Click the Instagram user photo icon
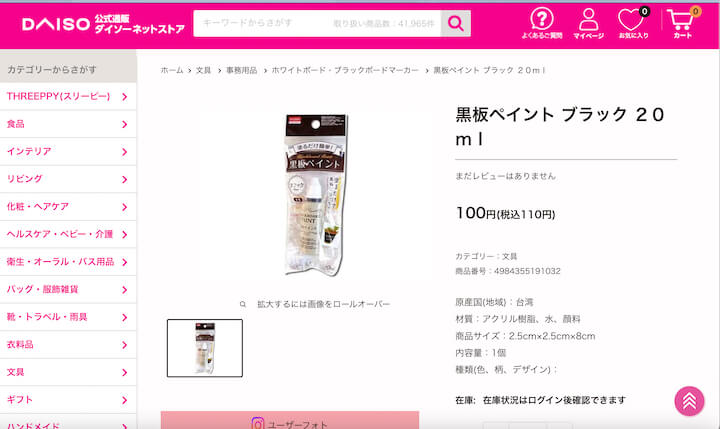 tap(258, 423)
